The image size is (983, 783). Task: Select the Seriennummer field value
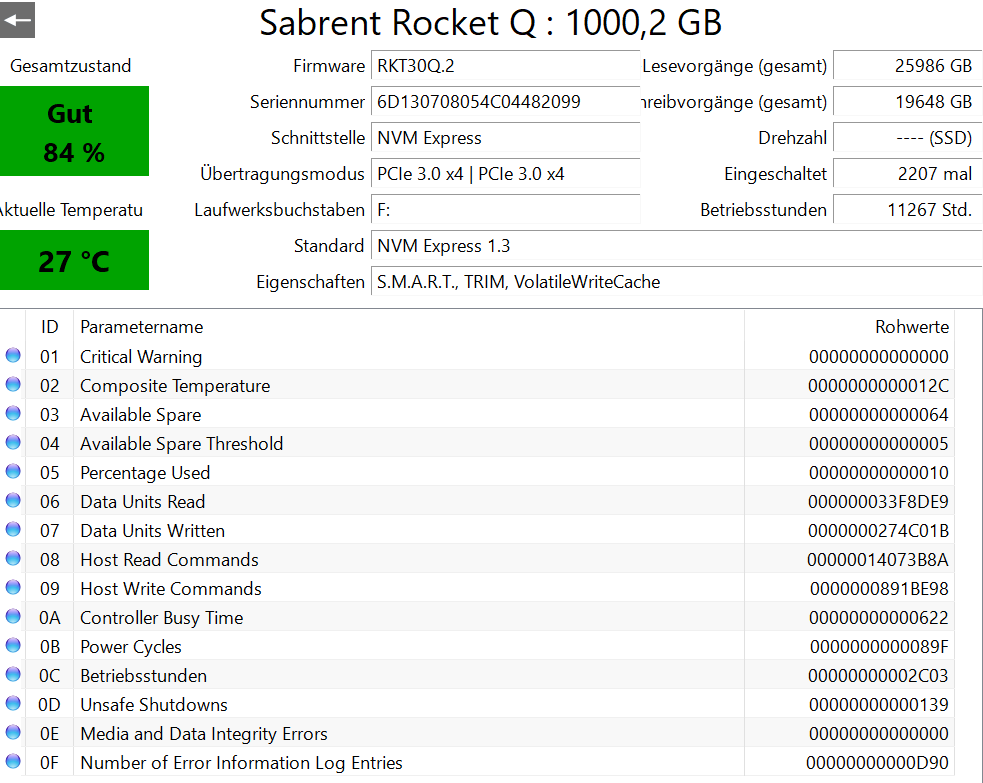(x=505, y=102)
